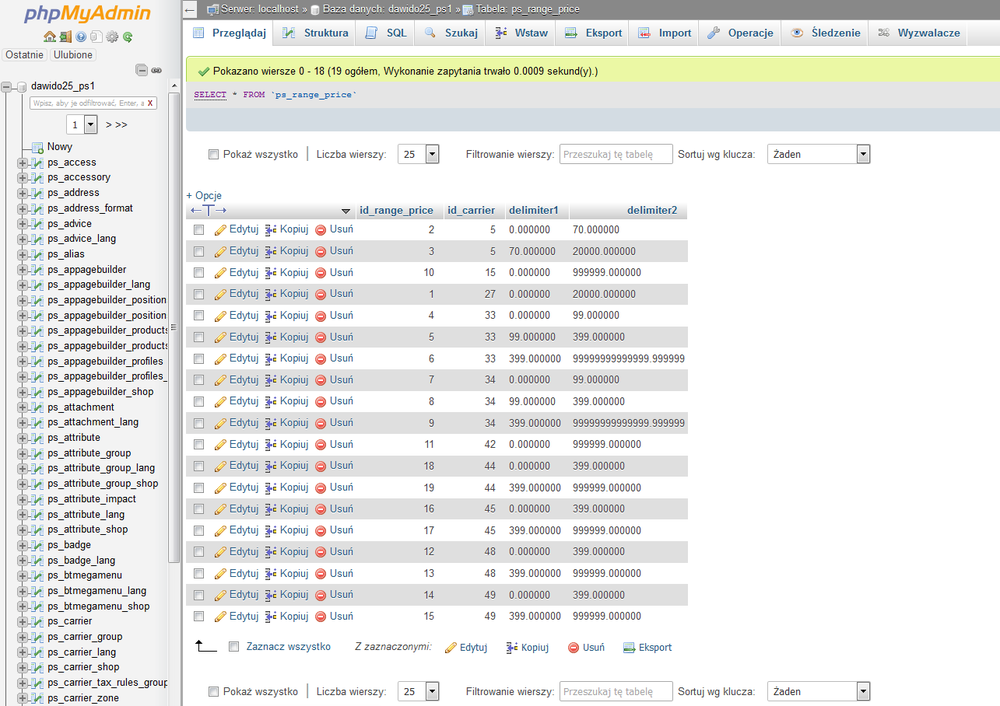The image size is (1000, 706).
Task: Click the bottom pencil Edytuj icon with selected
Action: (450, 647)
